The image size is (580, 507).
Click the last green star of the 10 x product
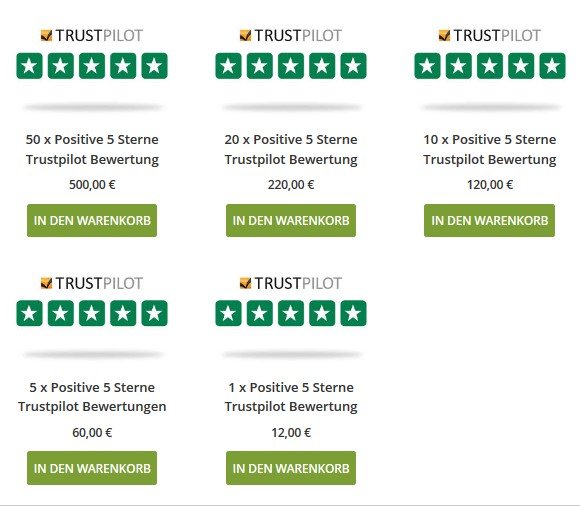click(x=552, y=66)
